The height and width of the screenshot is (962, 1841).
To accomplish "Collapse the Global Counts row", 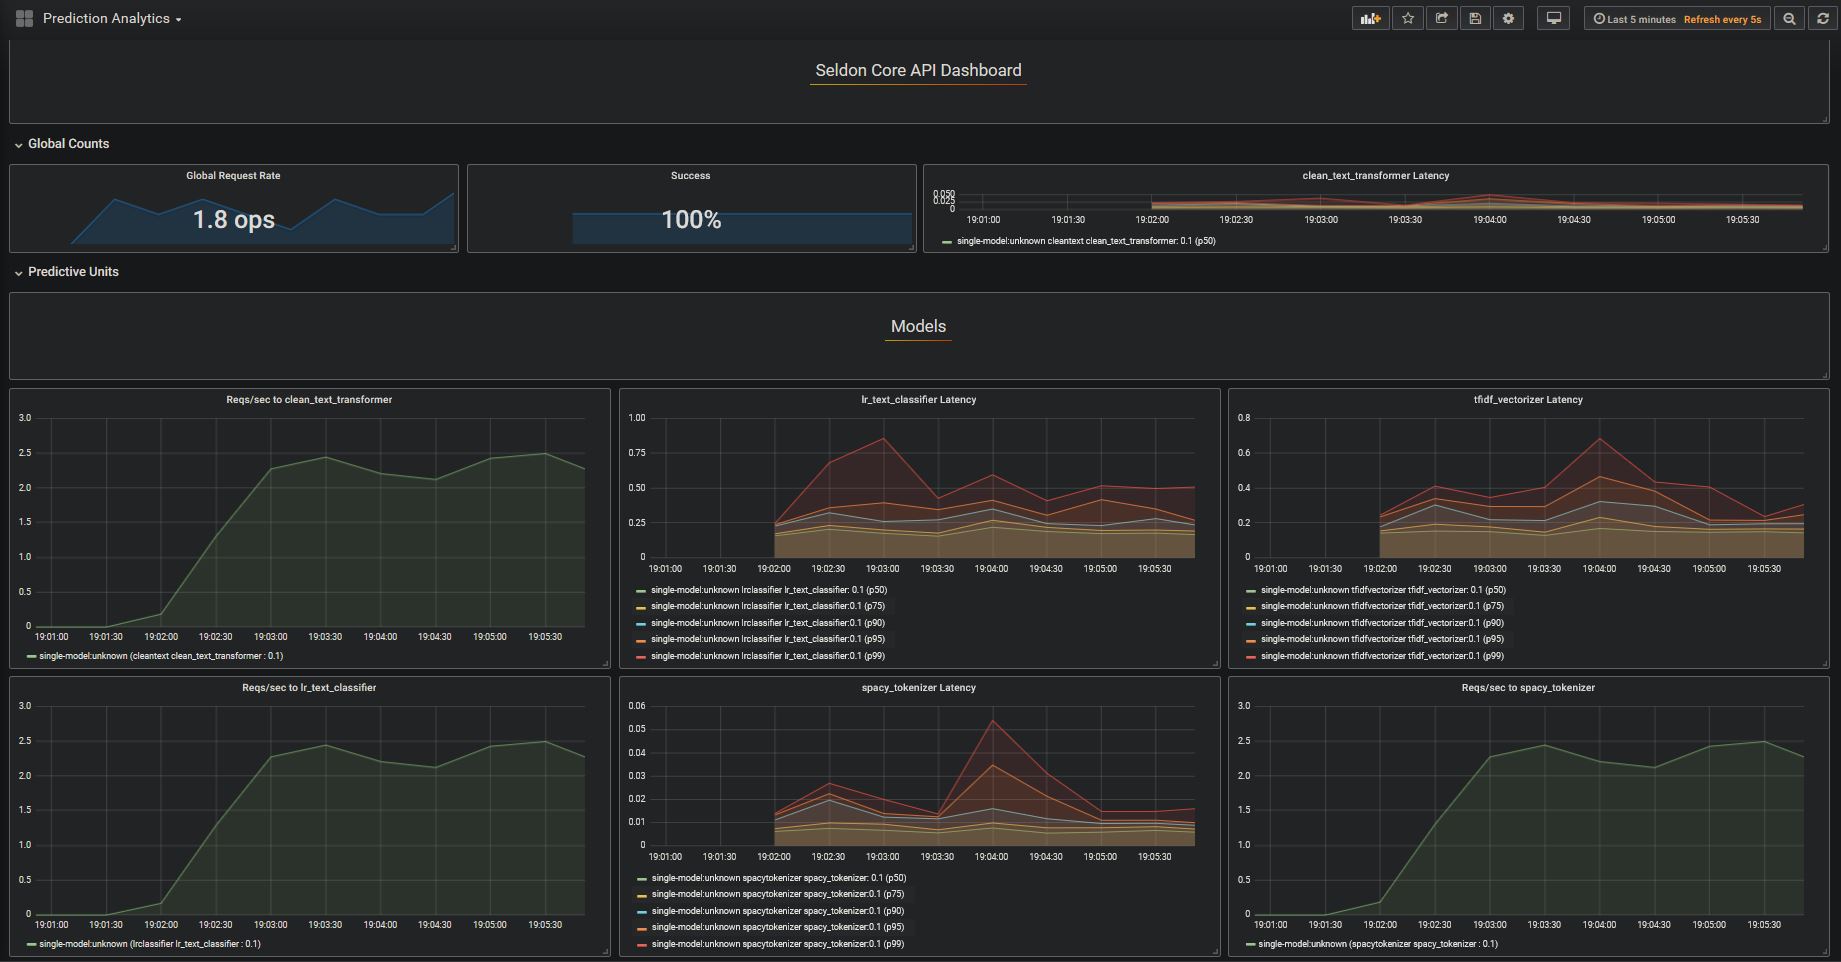I will pyautogui.click(x=67, y=143).
